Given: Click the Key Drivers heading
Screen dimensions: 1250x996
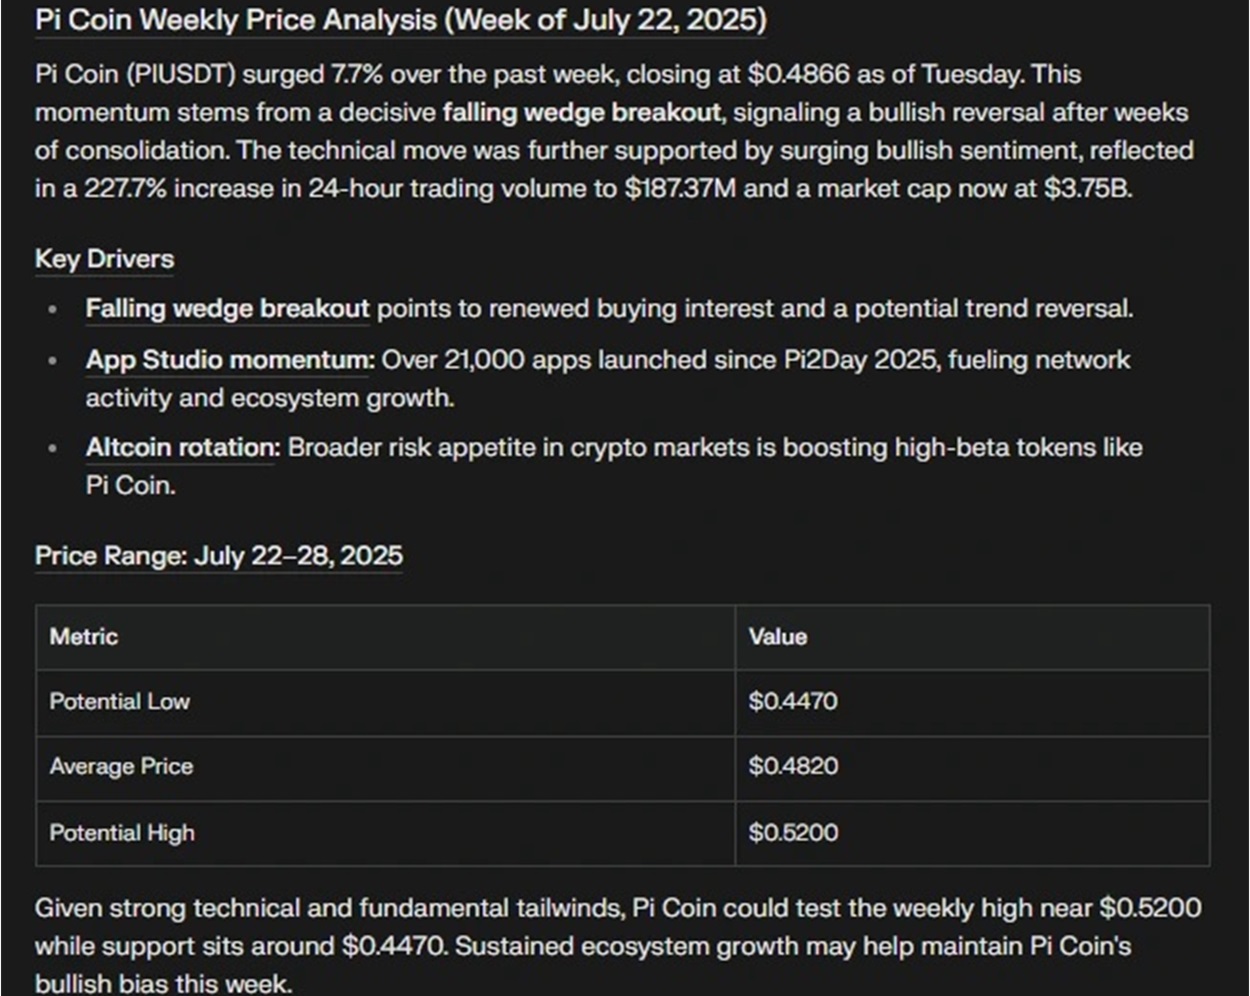Looking at the screenshot, I should click(x=104, y=259).
